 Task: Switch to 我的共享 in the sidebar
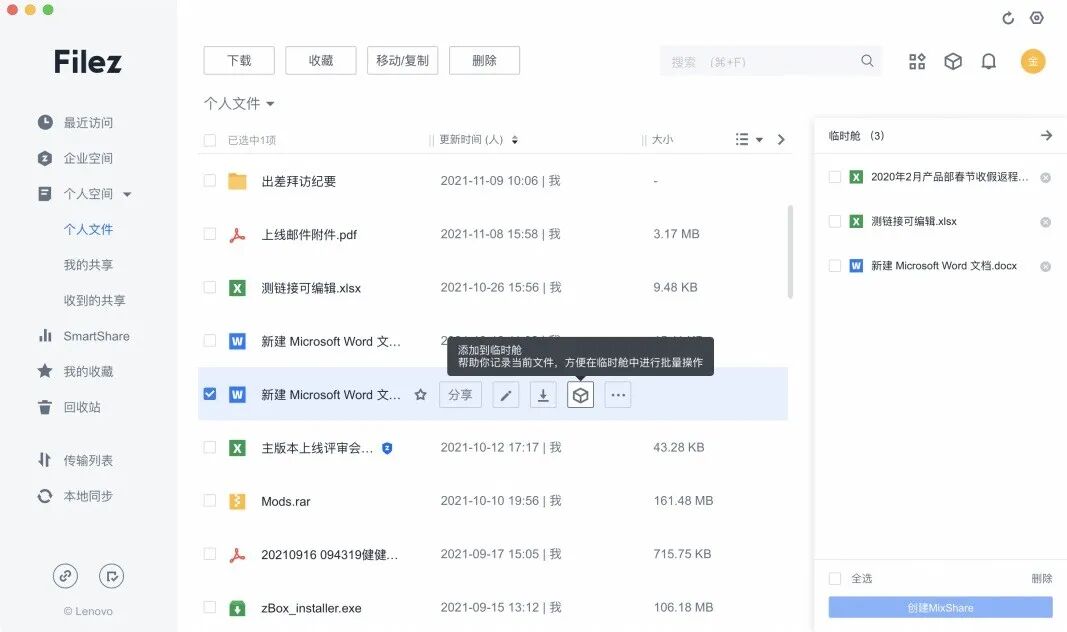(x=88, y=264)
